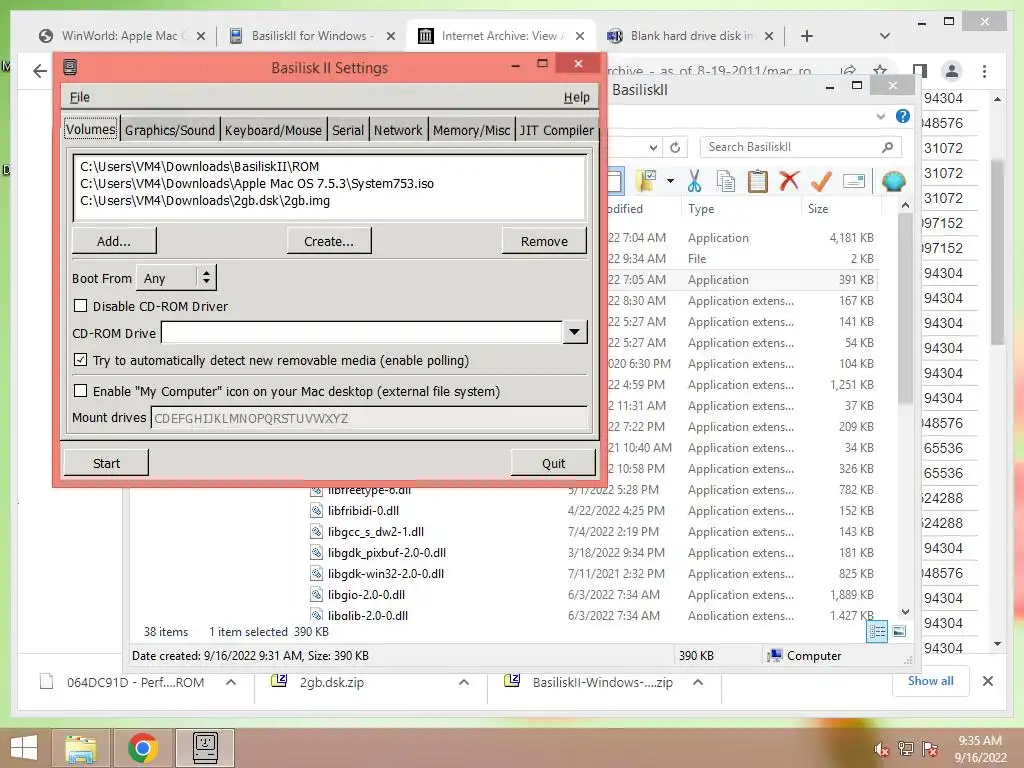Switch Explorer to details view icon
This screenshot has height=768, width=1024.
[877, 632]
